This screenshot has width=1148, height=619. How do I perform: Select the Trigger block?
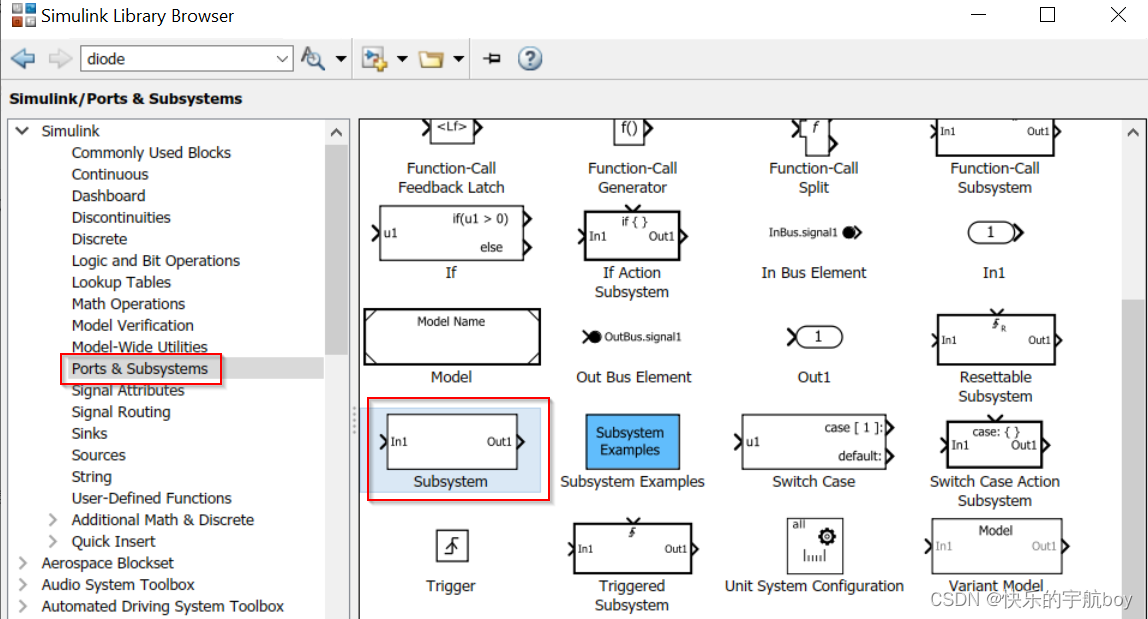(452, 546)
